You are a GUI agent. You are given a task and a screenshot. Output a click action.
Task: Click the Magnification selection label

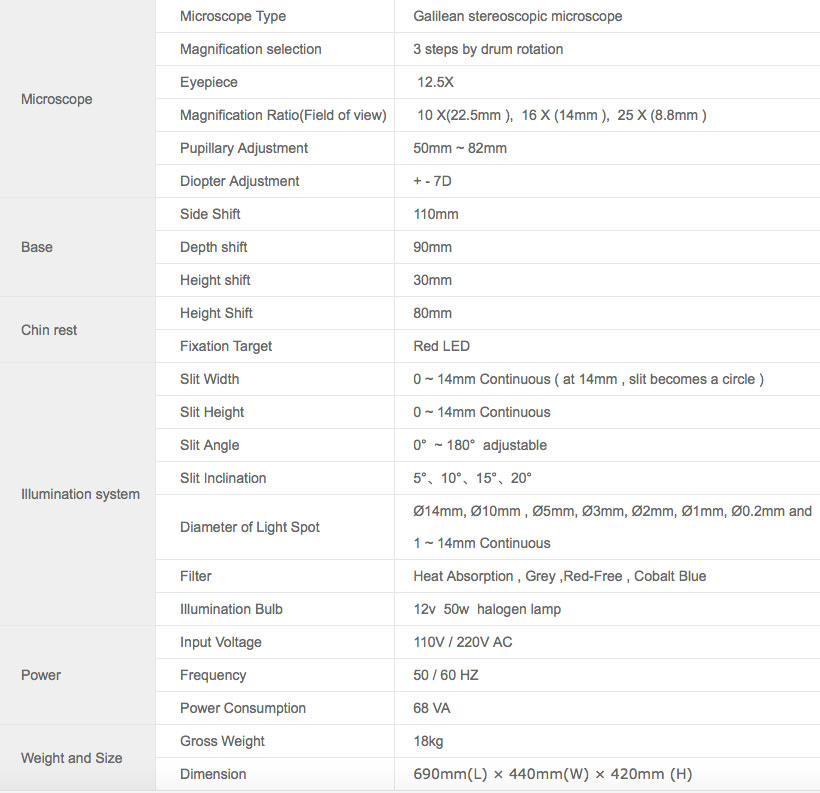pos(251,49)
